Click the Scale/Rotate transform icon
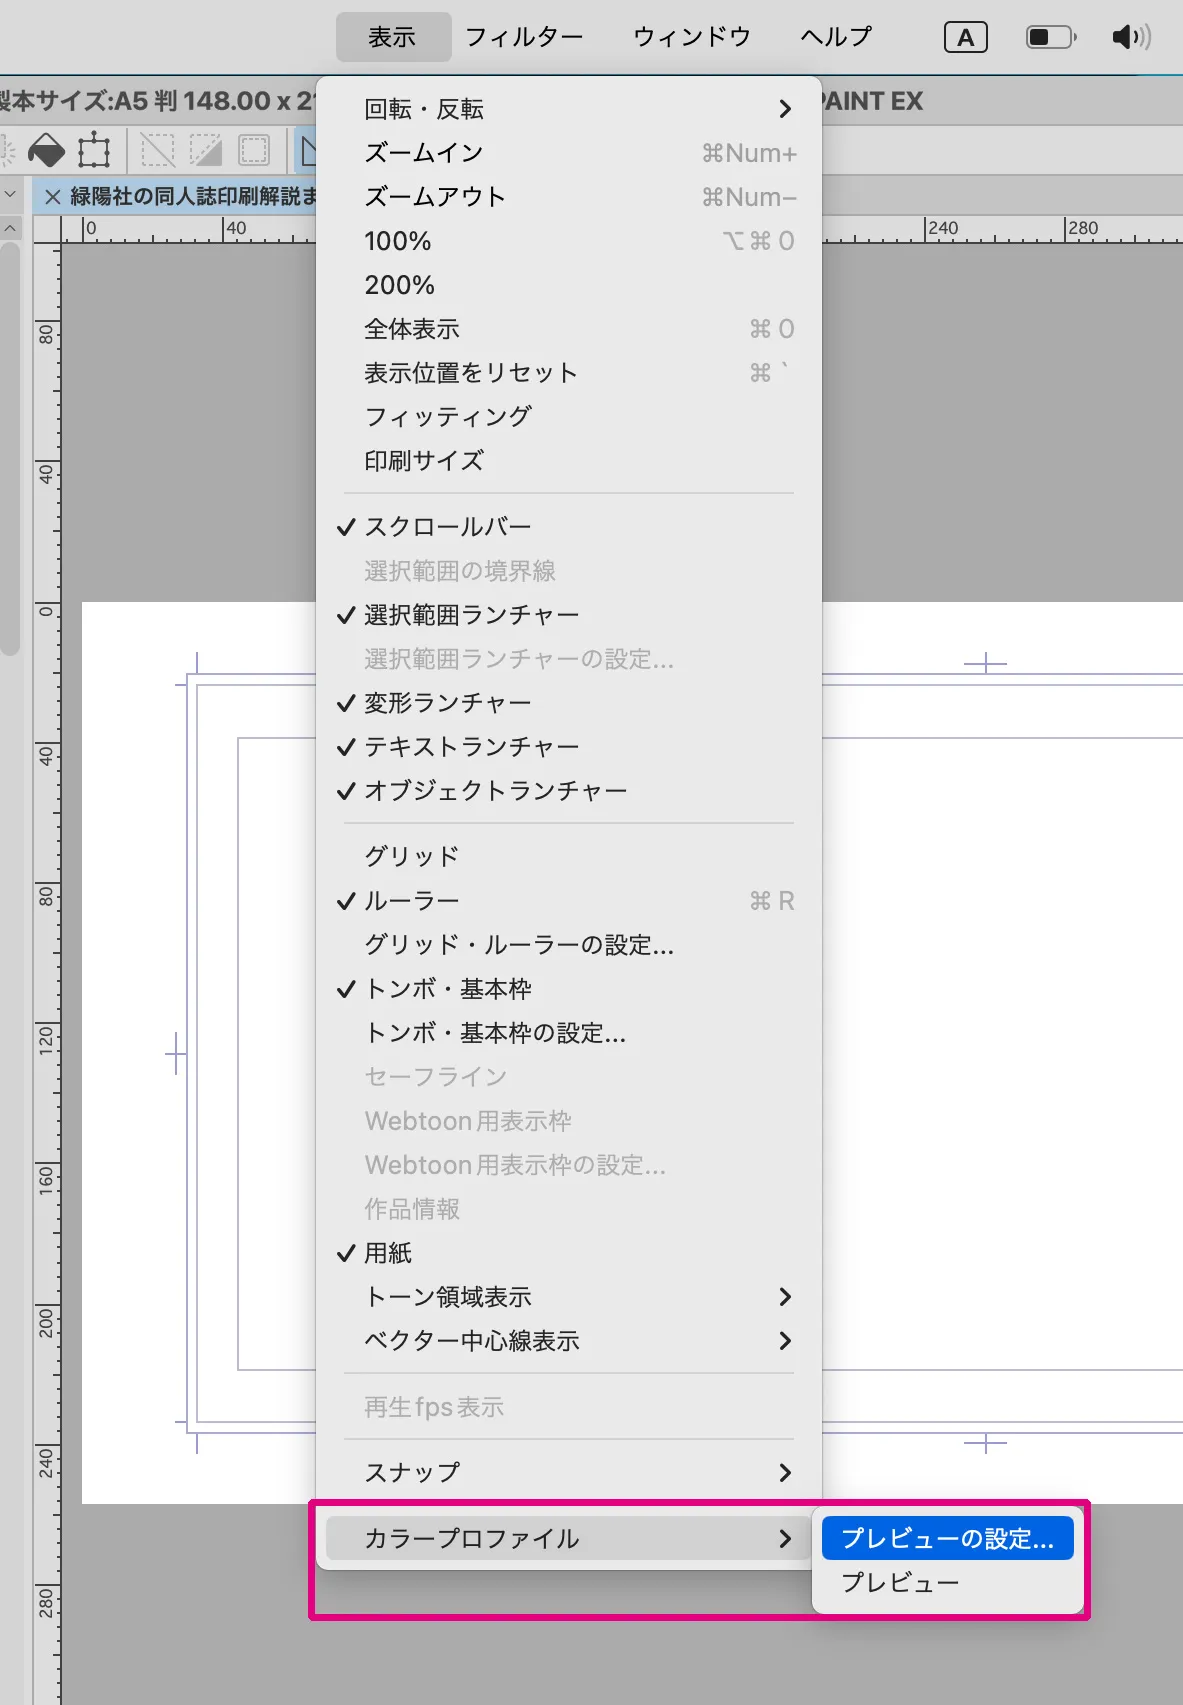Screen dimensions: 1183x1705 coord(94,151)
